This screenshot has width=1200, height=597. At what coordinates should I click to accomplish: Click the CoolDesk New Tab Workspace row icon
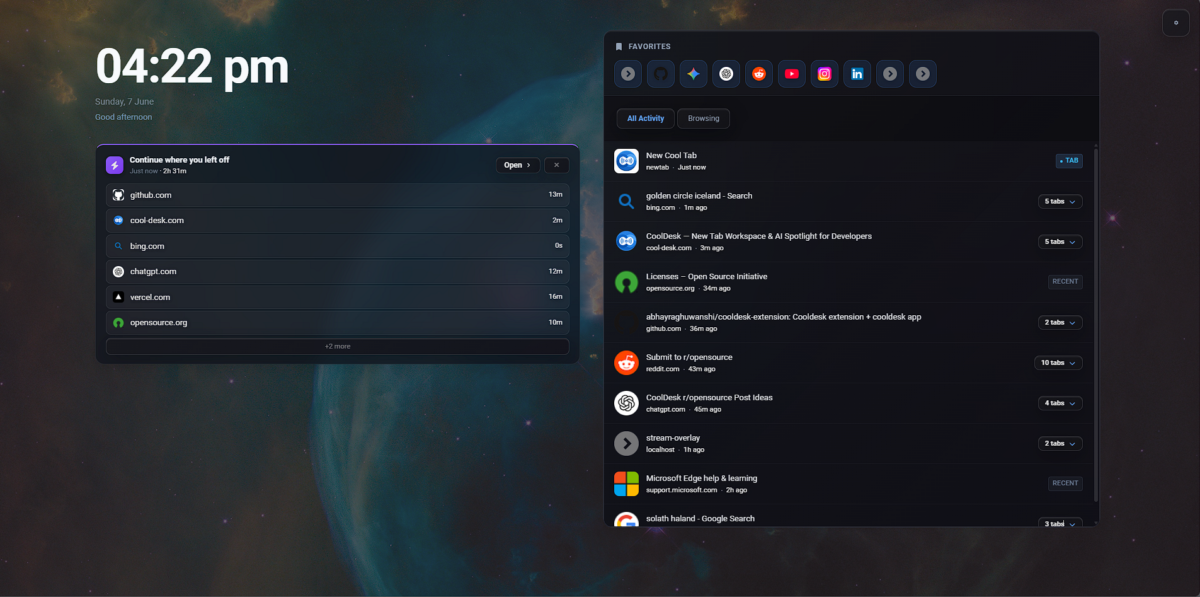coord(626,241)
